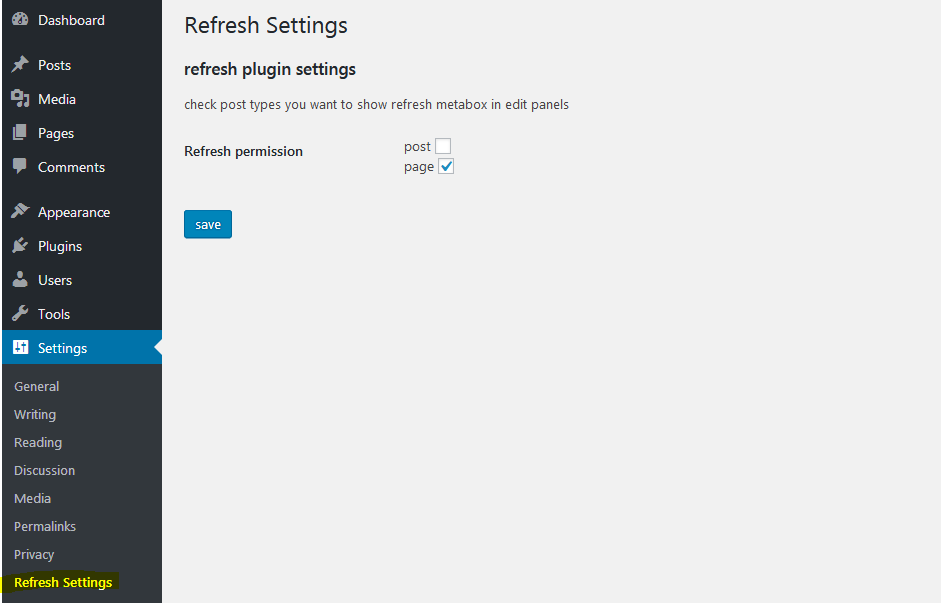
Task: Go to General settings submenu
Action: click(x=37, y=386)
